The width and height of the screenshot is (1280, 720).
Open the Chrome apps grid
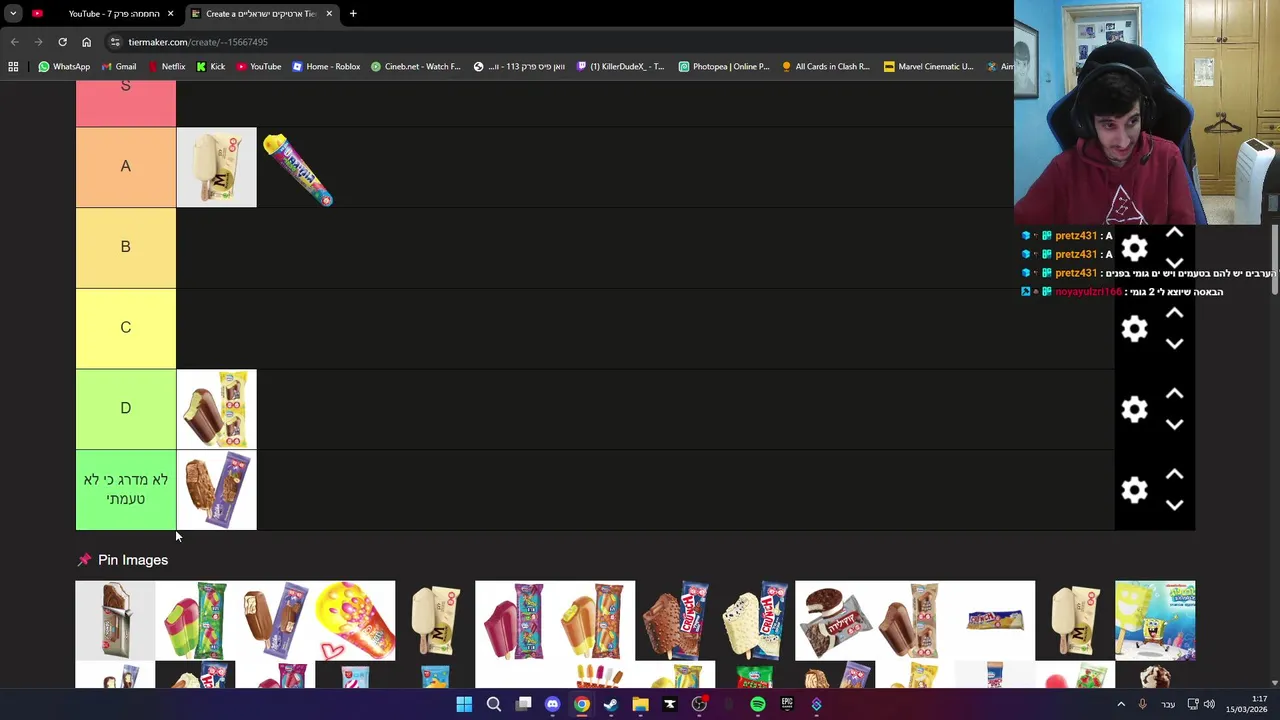click(x=13, y=67)
